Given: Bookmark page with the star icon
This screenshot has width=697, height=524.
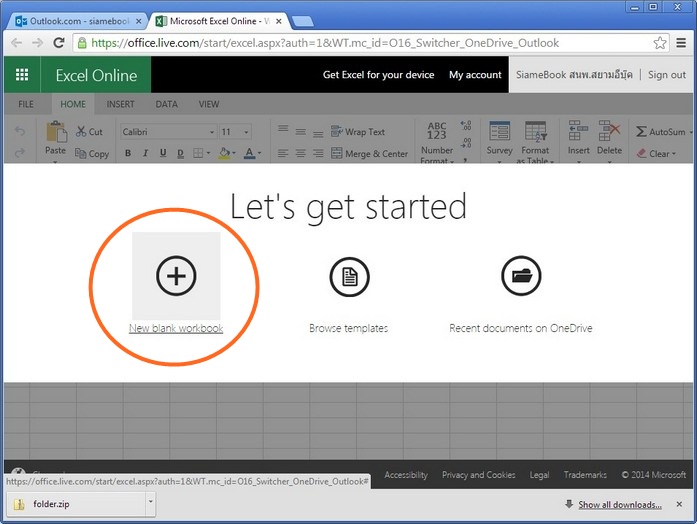Looking at the screenshot, I should coord(659,43).
